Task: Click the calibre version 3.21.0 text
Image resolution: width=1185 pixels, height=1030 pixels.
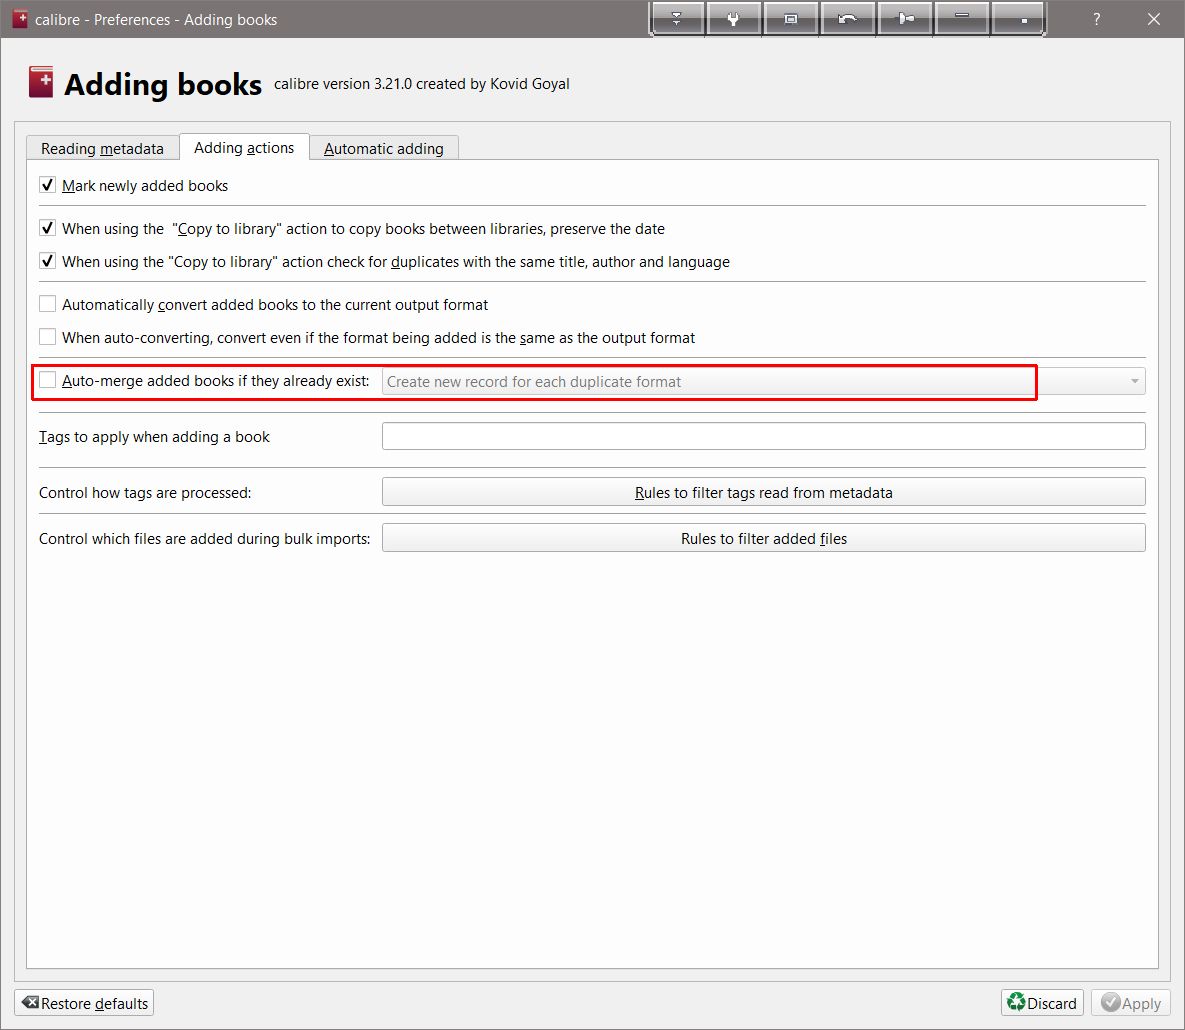Action: click(x=422, y=84)
